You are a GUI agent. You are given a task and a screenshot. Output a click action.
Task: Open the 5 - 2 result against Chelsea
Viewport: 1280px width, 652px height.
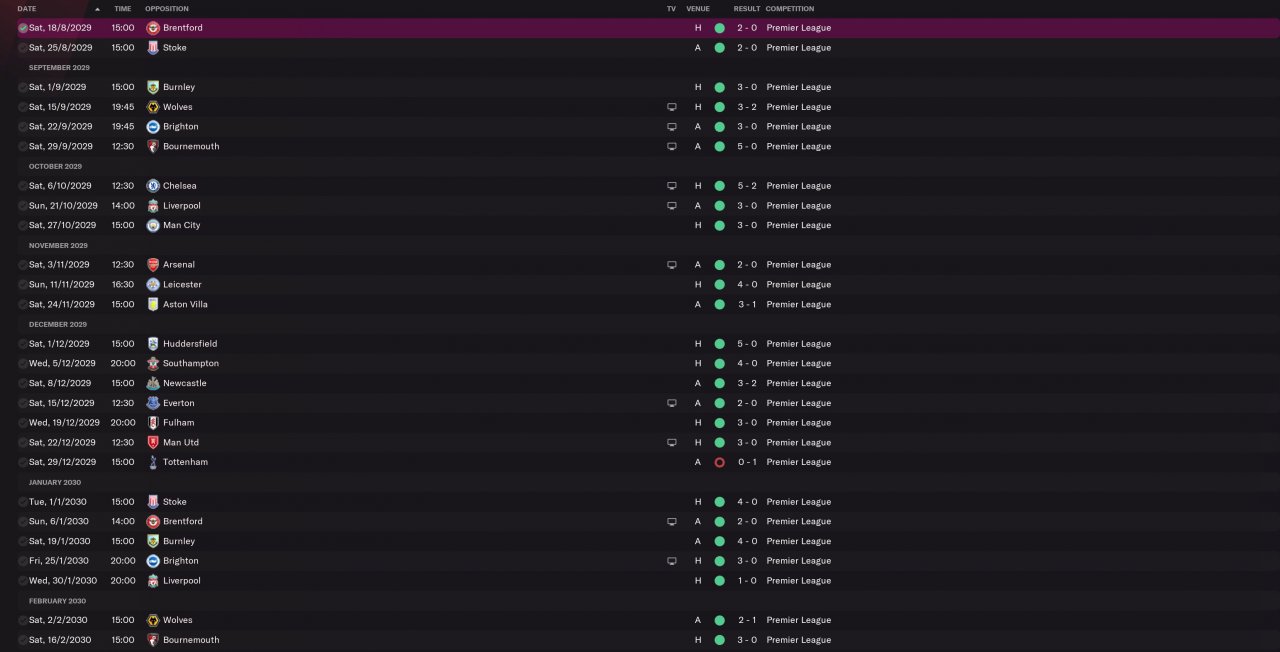(x=746, y=186)
